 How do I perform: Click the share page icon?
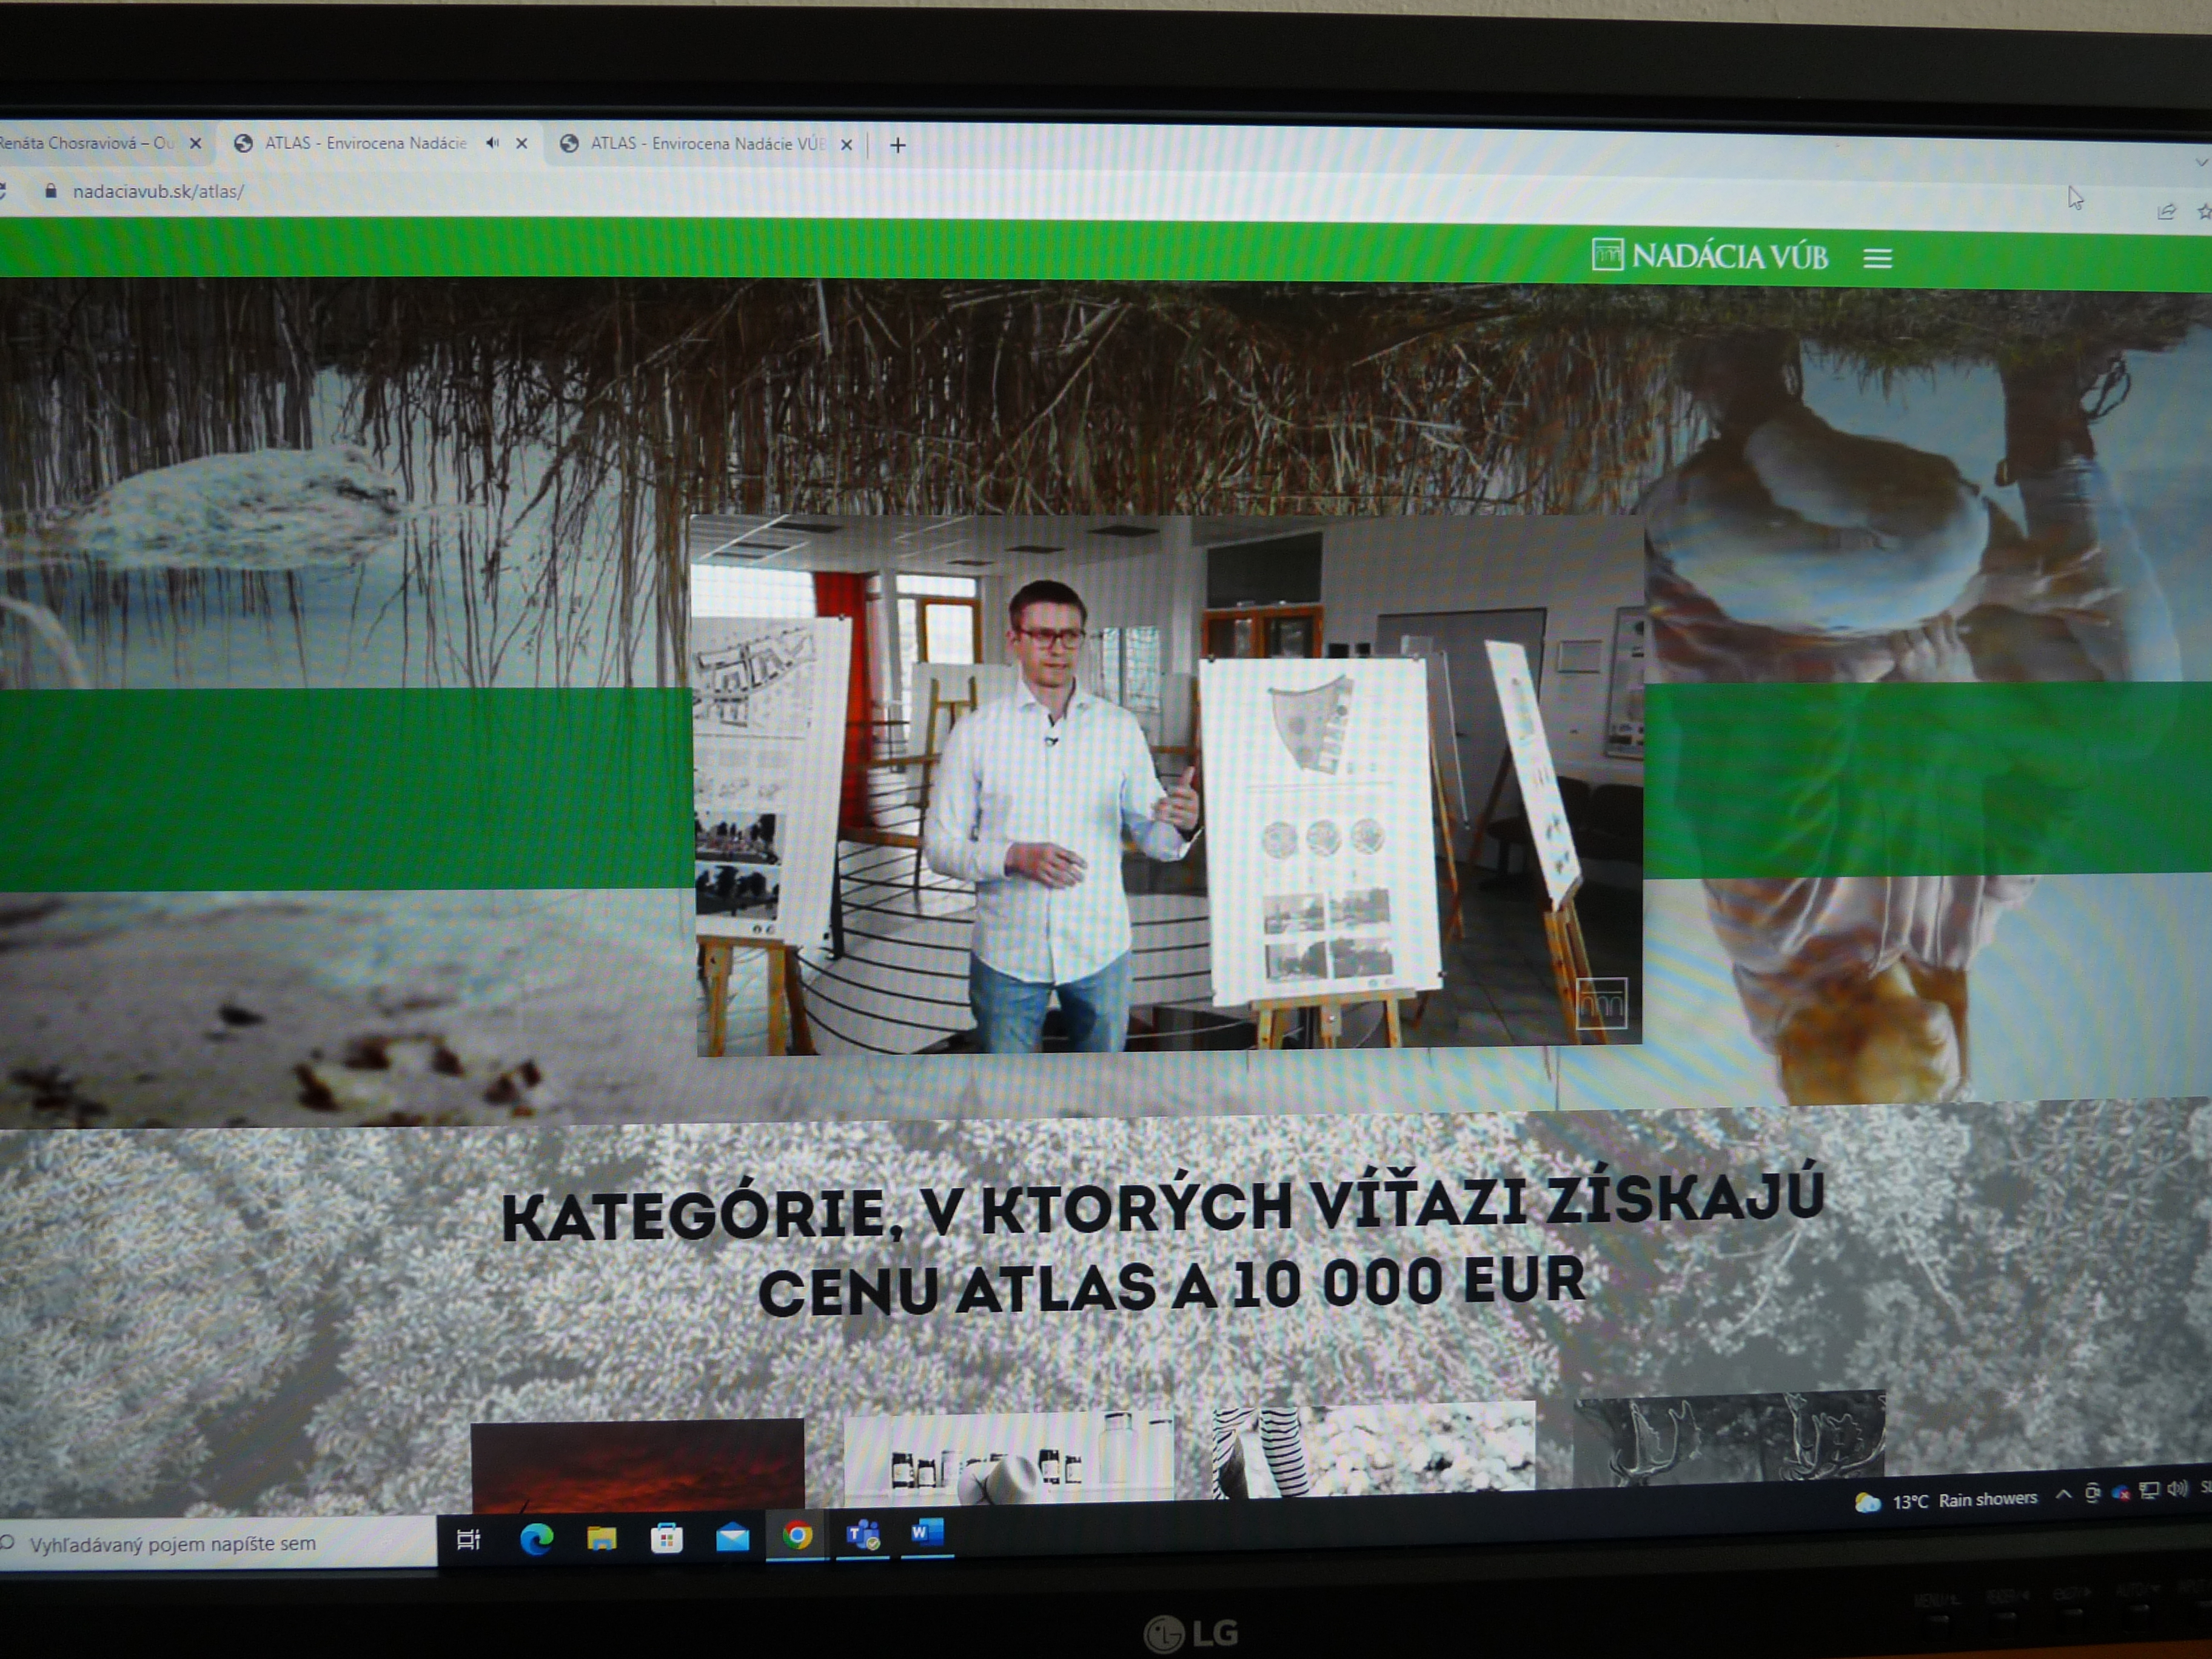pyautogui.click(x=2166, y=211)
